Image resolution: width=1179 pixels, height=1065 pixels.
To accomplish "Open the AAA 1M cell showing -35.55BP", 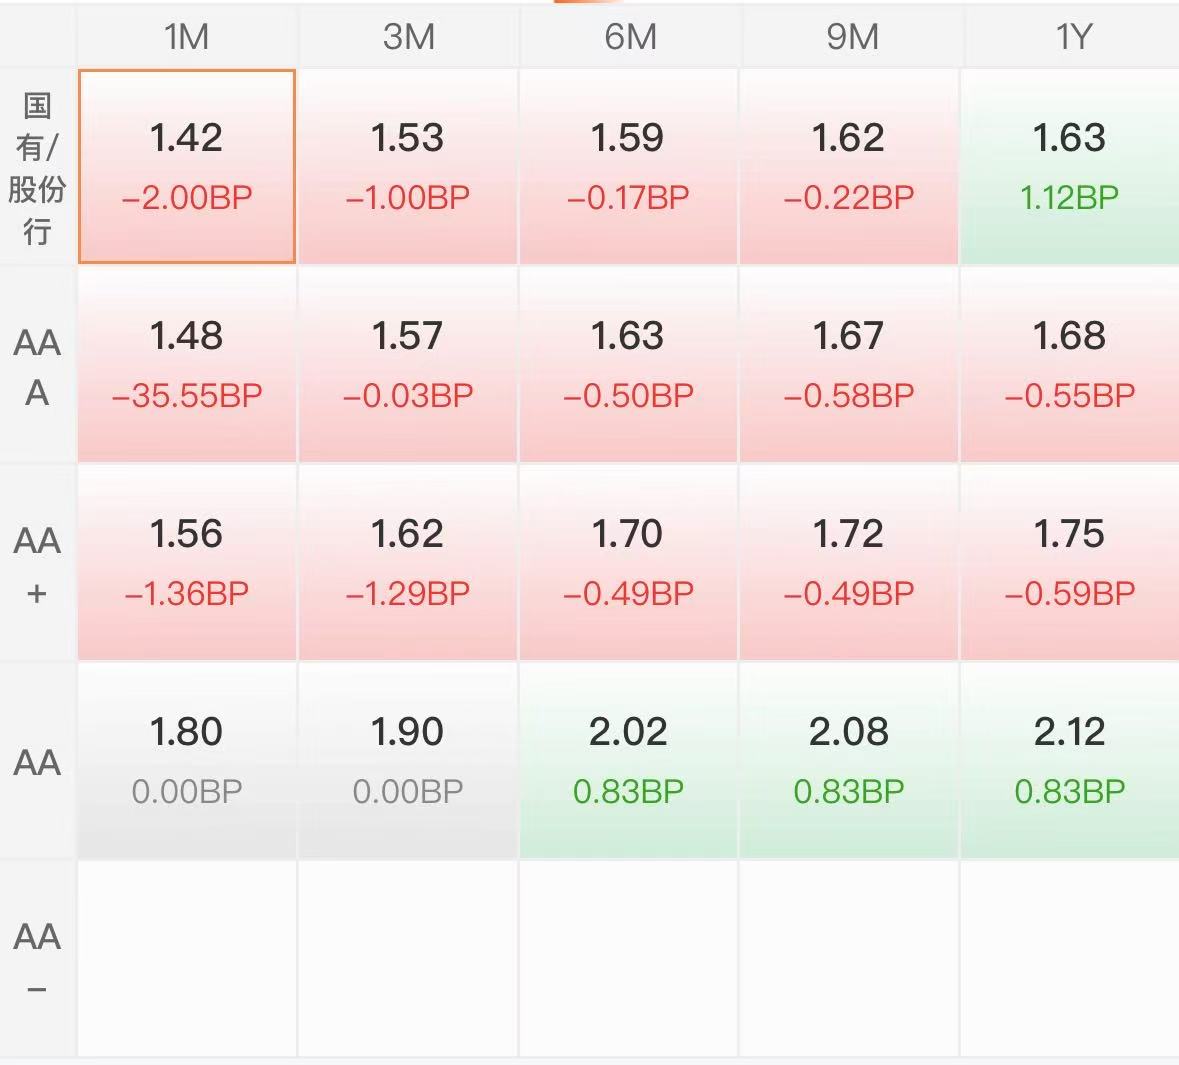I will [186, 365].
